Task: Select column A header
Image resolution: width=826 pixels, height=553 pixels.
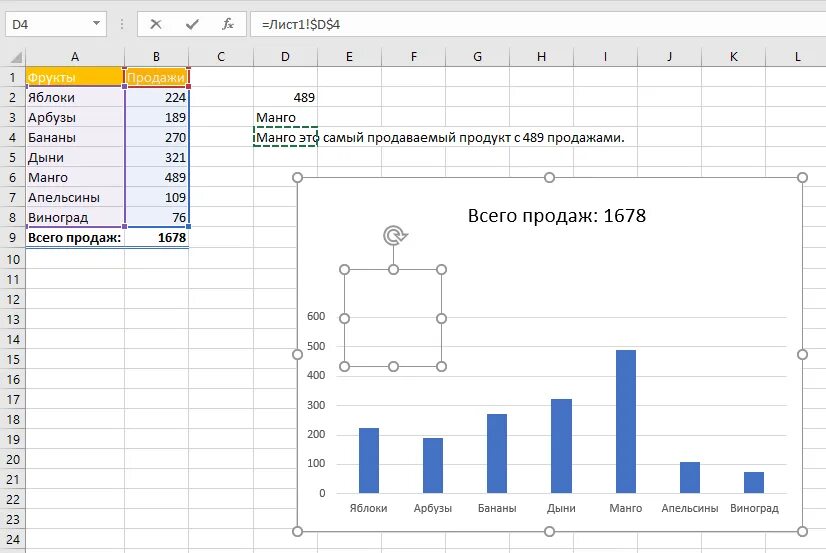Action: pos(75,56)
